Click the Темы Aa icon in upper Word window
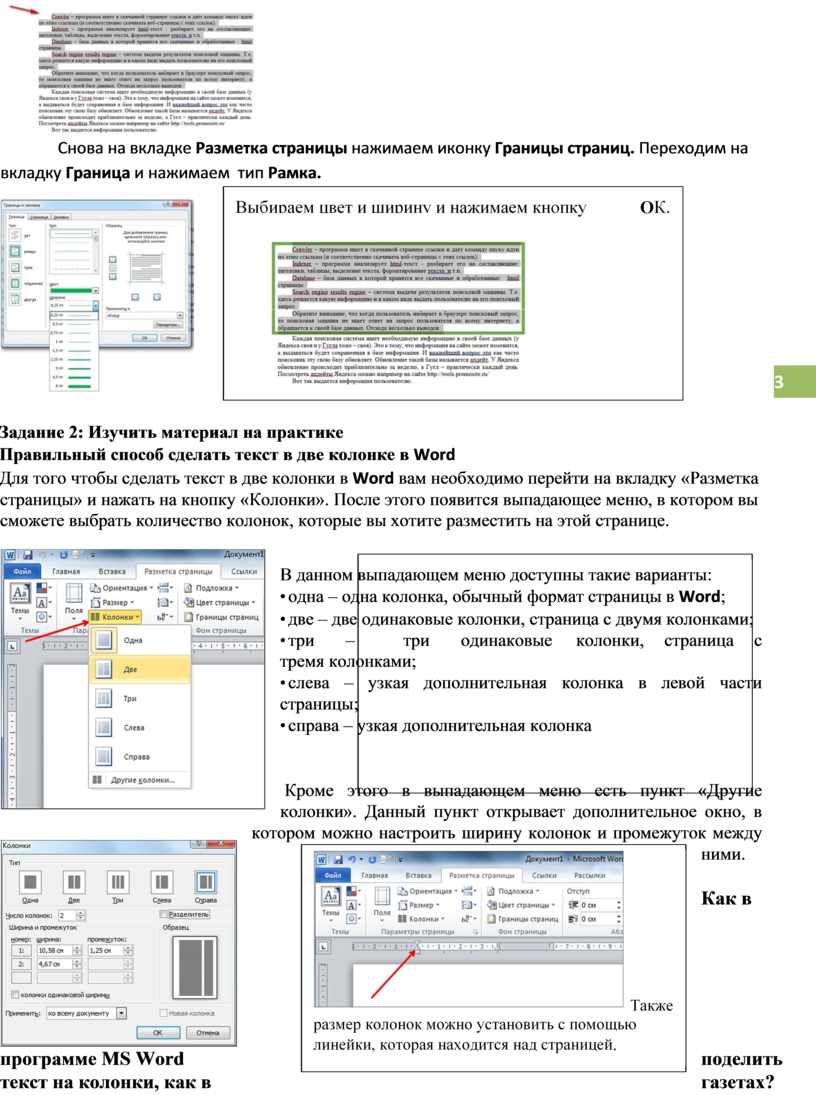816x1095 pixels. click(20, 594)
